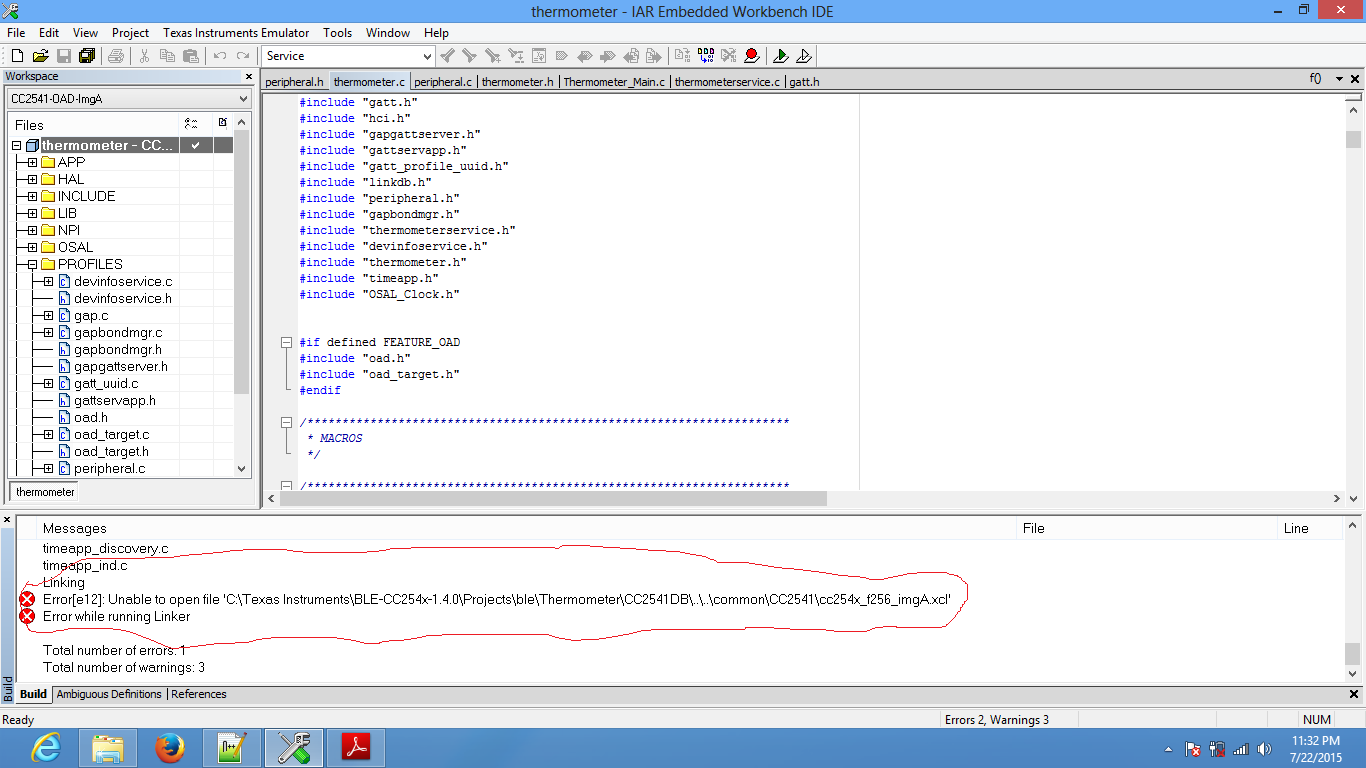Select the Error[e12] unable to open file message
The height and width of the screenshot is (768, 1366).
point(496,599)
